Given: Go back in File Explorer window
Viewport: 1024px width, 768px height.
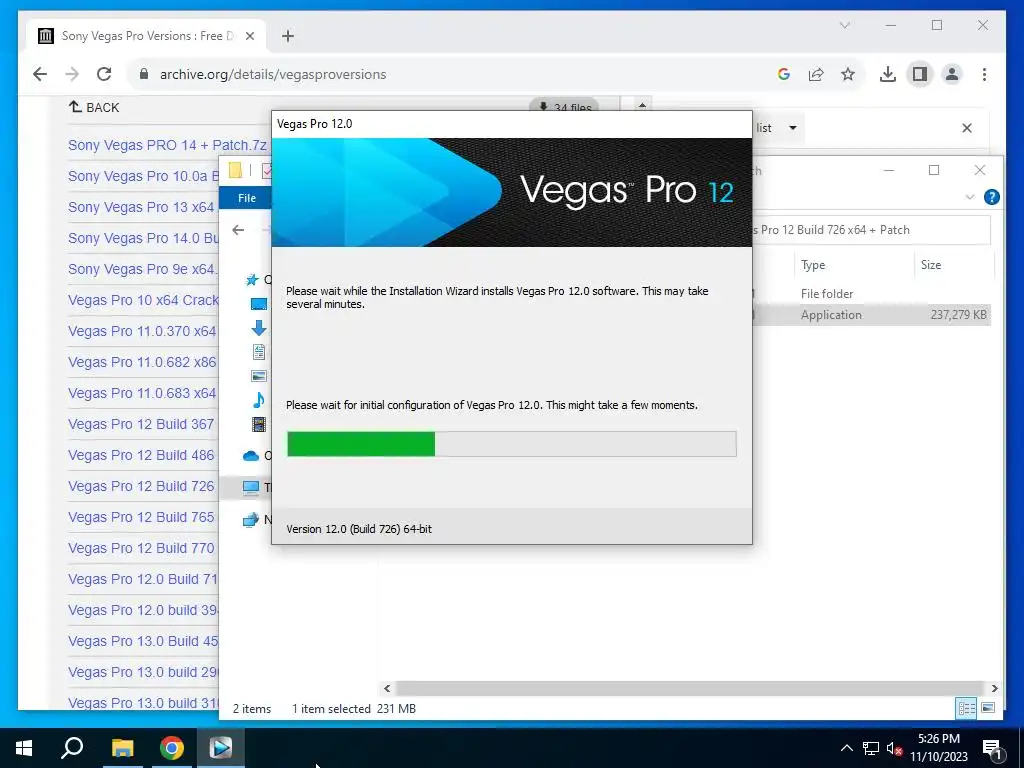Looking at the screenshot, I should pos(238,230).
